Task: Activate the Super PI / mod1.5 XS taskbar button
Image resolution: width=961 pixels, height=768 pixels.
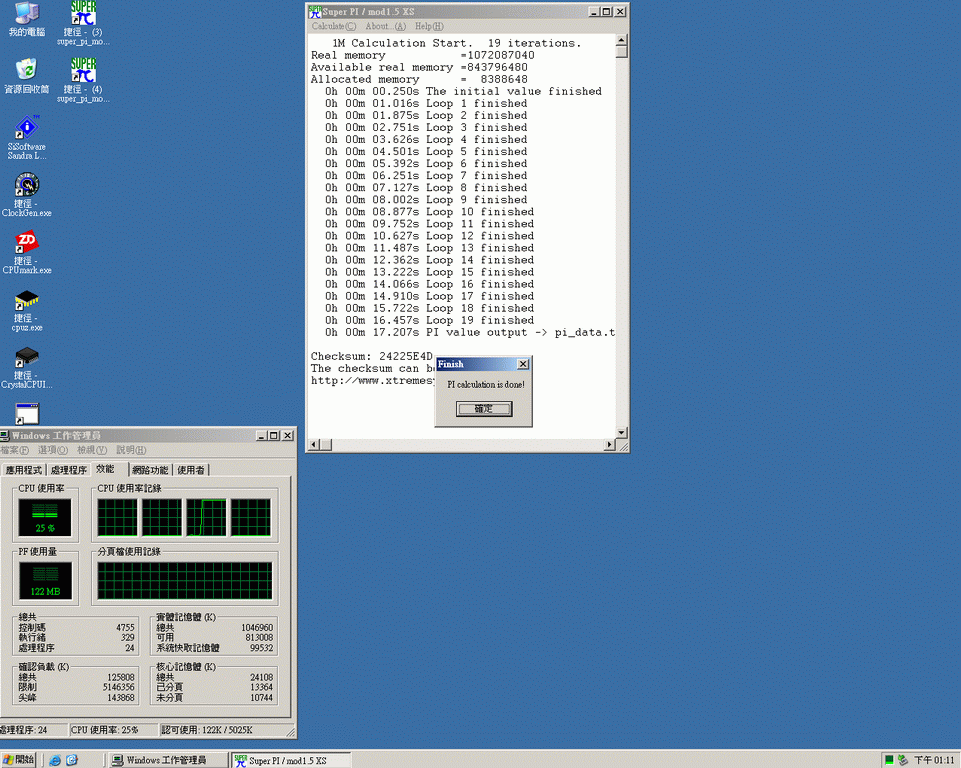Action: pyautogui.click(x=292, y=760)
